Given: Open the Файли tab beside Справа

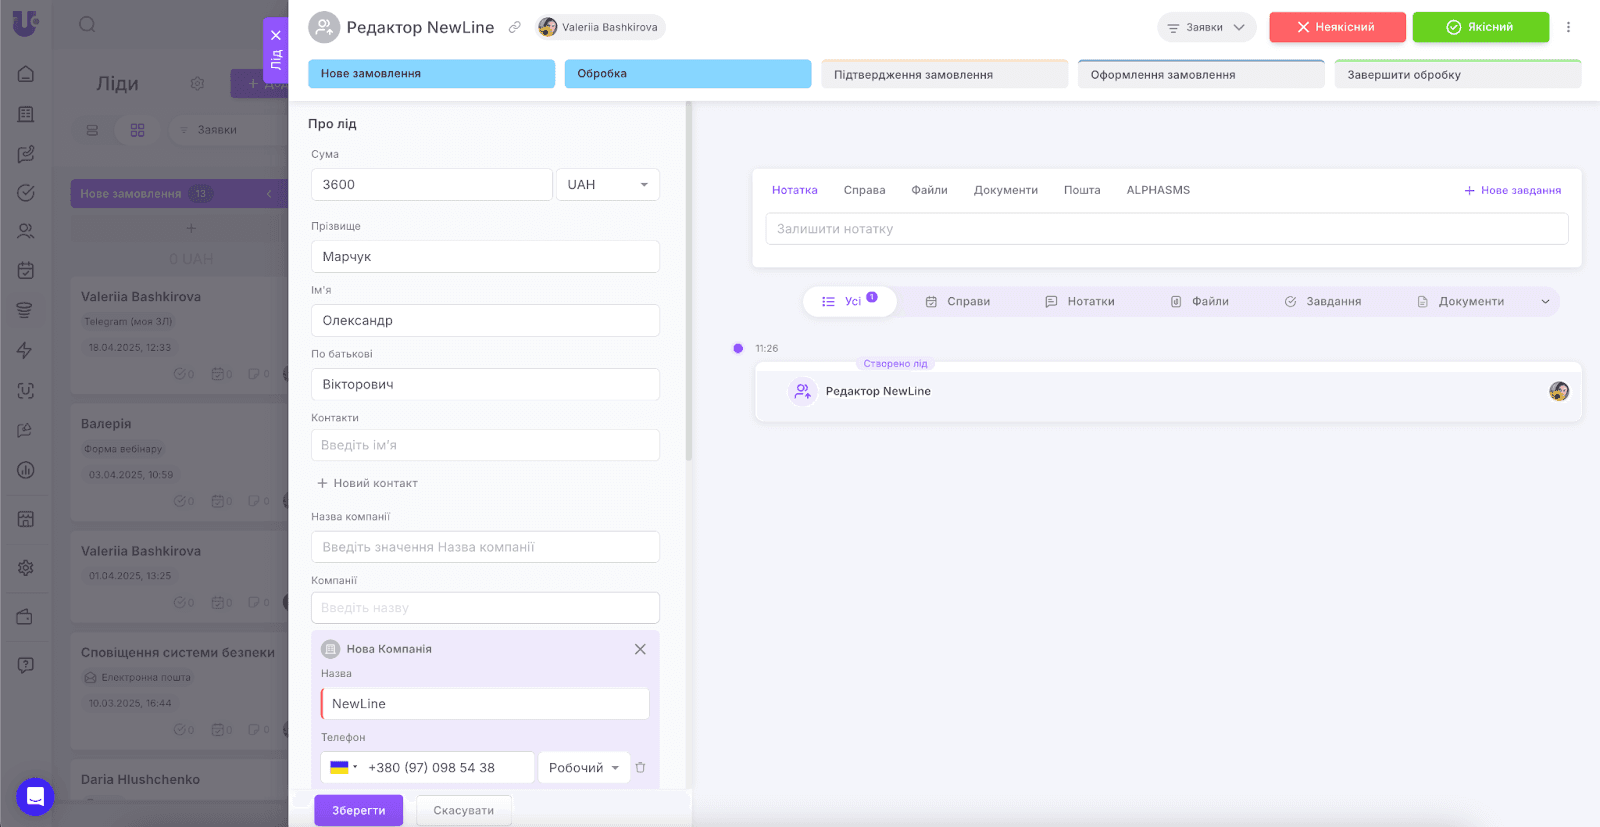Looking at the screenshot, I should pyautogui.click(x=929, y=190).
